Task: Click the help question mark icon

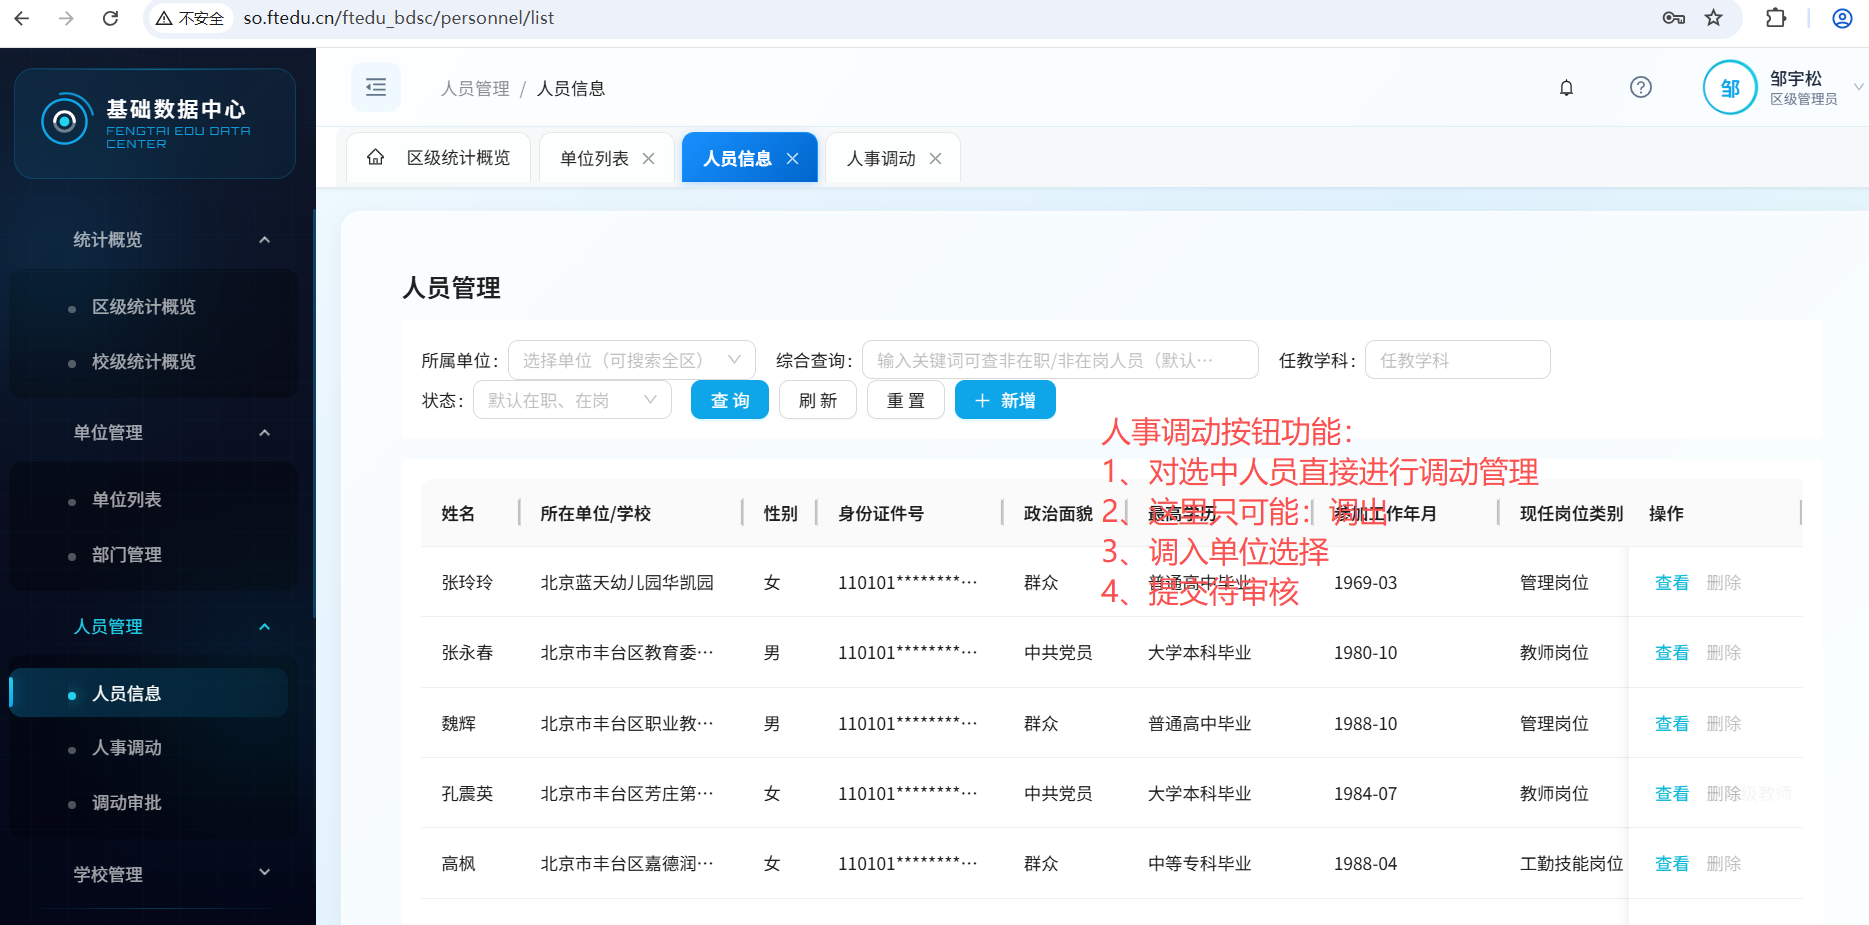Action: click(x=1640, y=88)
